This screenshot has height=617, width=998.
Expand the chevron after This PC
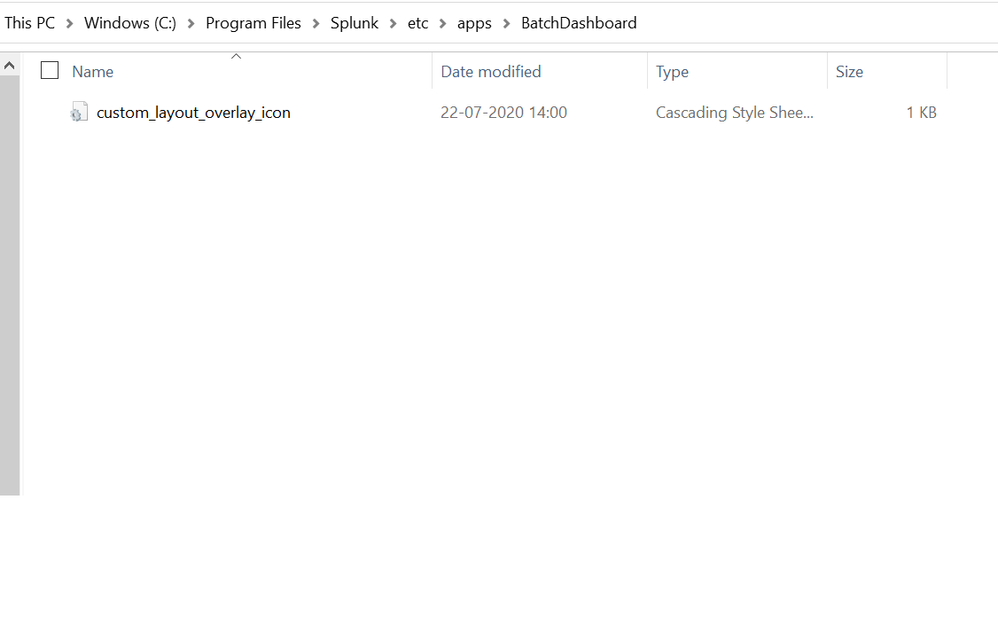pyautogui.click(x=70, y=23)
